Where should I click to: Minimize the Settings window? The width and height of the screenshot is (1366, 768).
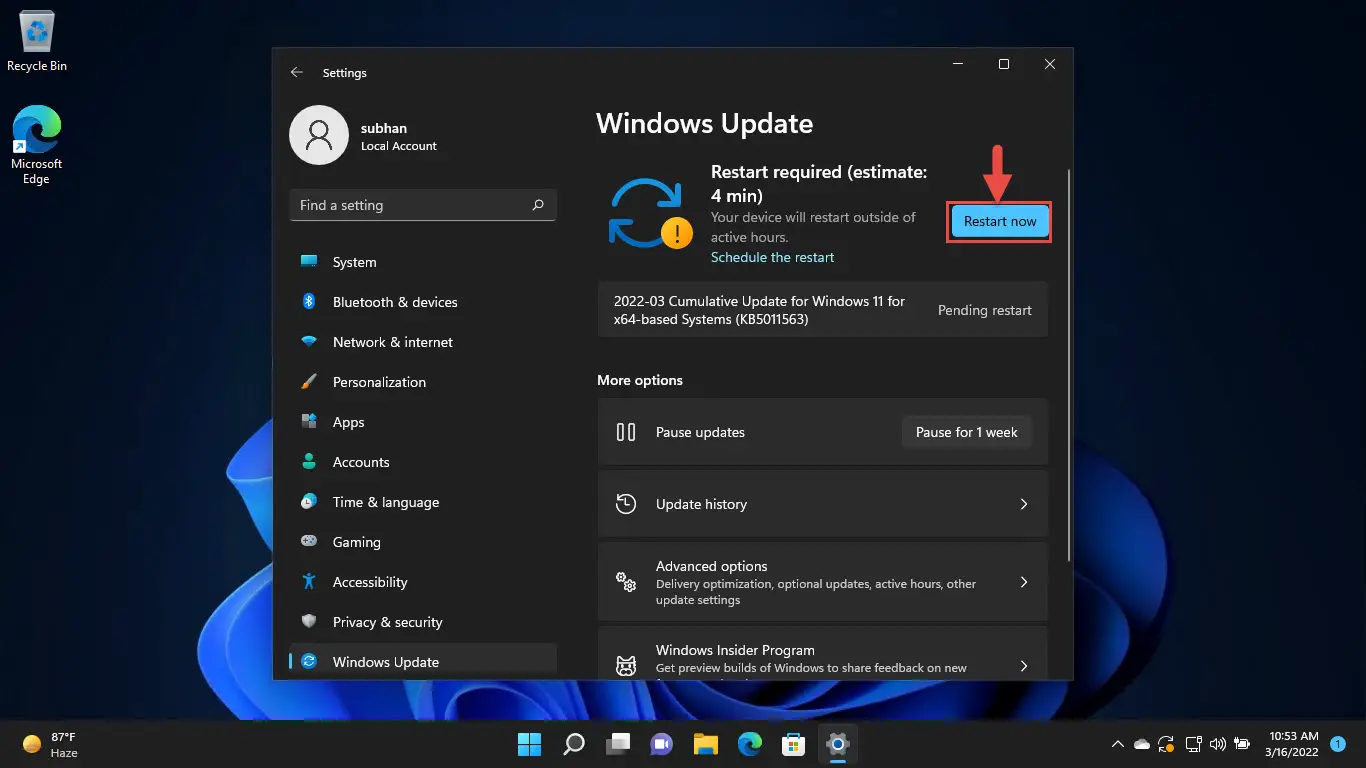click(958, 64)
